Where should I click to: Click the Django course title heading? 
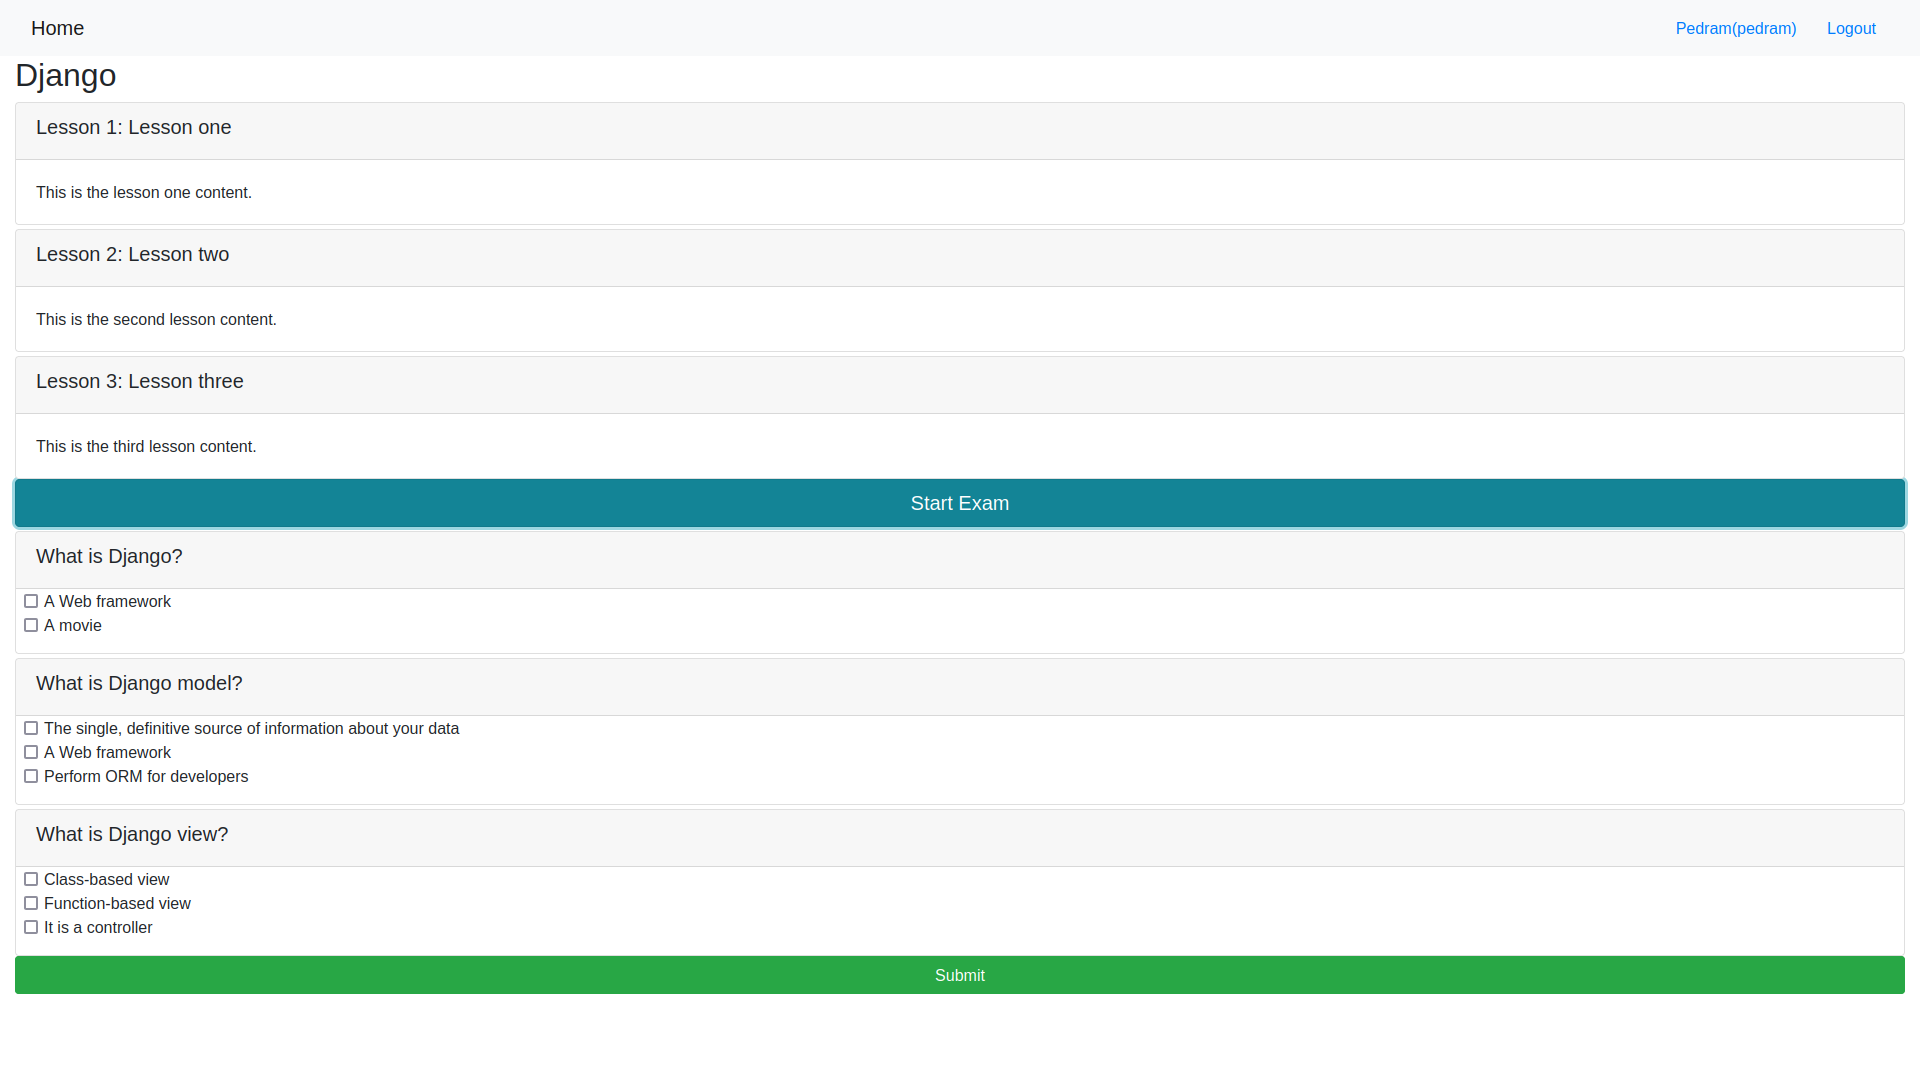point(66,76)
